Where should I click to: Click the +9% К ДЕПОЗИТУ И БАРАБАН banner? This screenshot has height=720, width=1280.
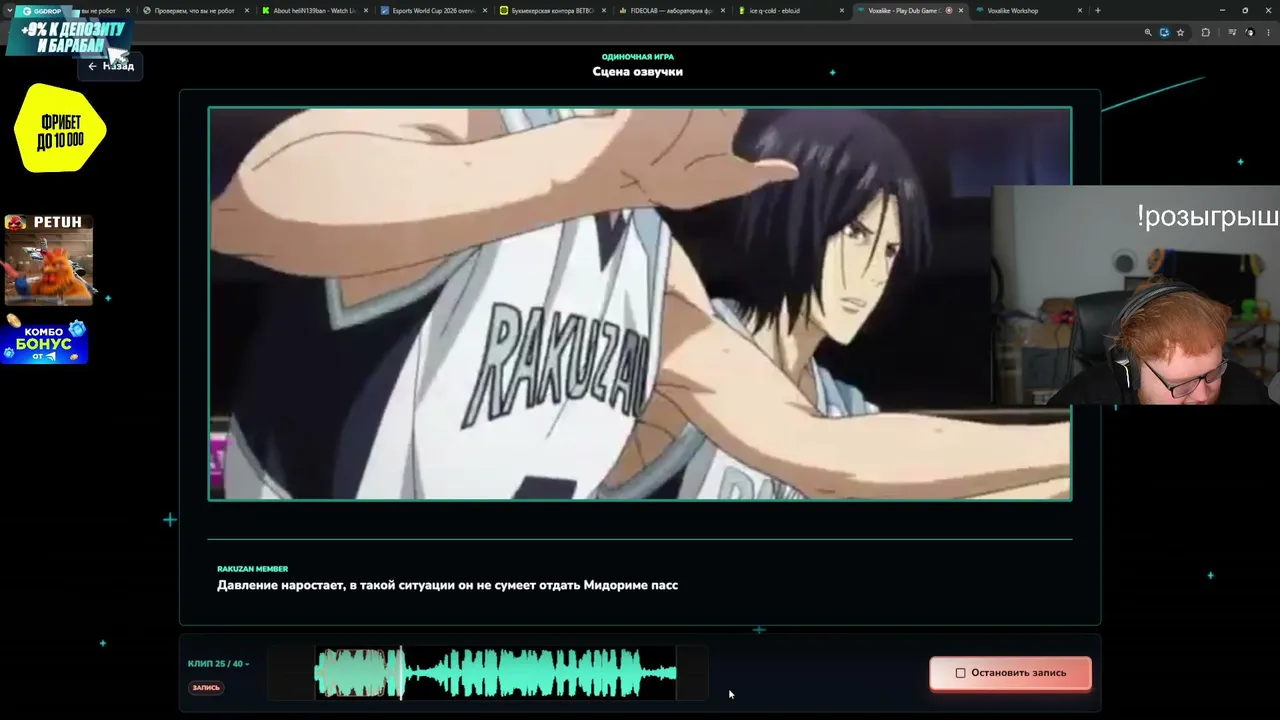click(x=69, y=37)
